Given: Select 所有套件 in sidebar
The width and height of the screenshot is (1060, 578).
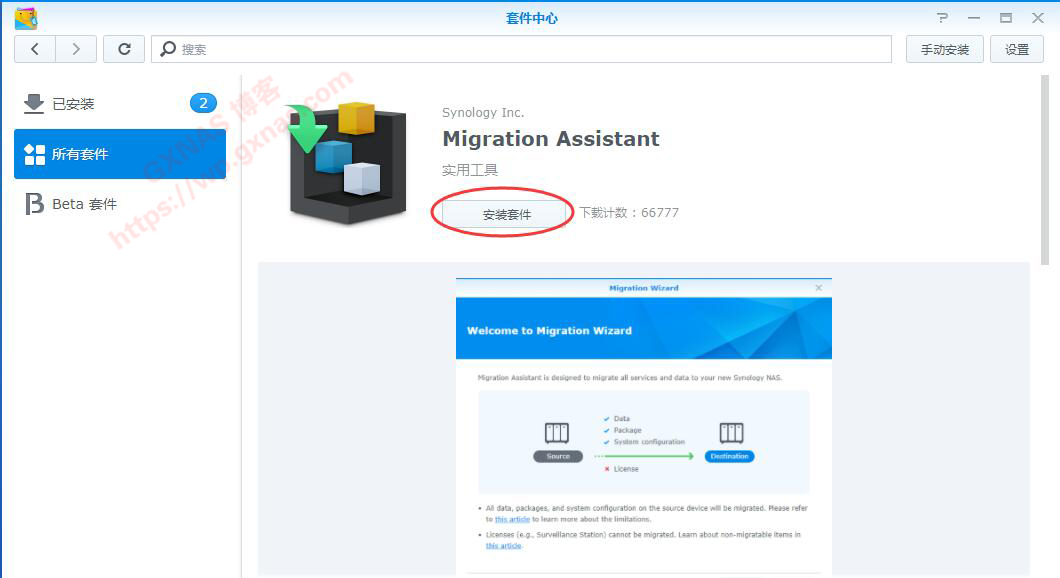Looking at the screenshot, I should [x=120, y=154].
